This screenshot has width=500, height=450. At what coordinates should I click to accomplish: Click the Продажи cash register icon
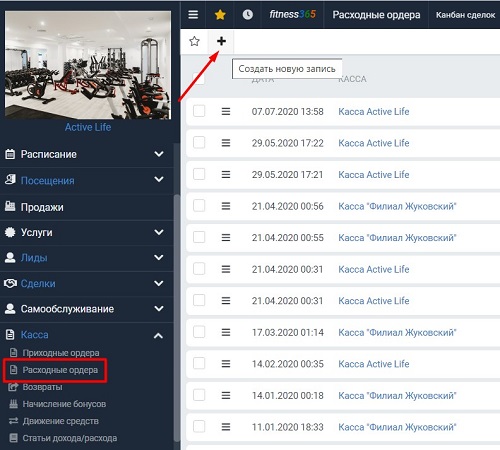pyautogui.click(x=10, y=206)
